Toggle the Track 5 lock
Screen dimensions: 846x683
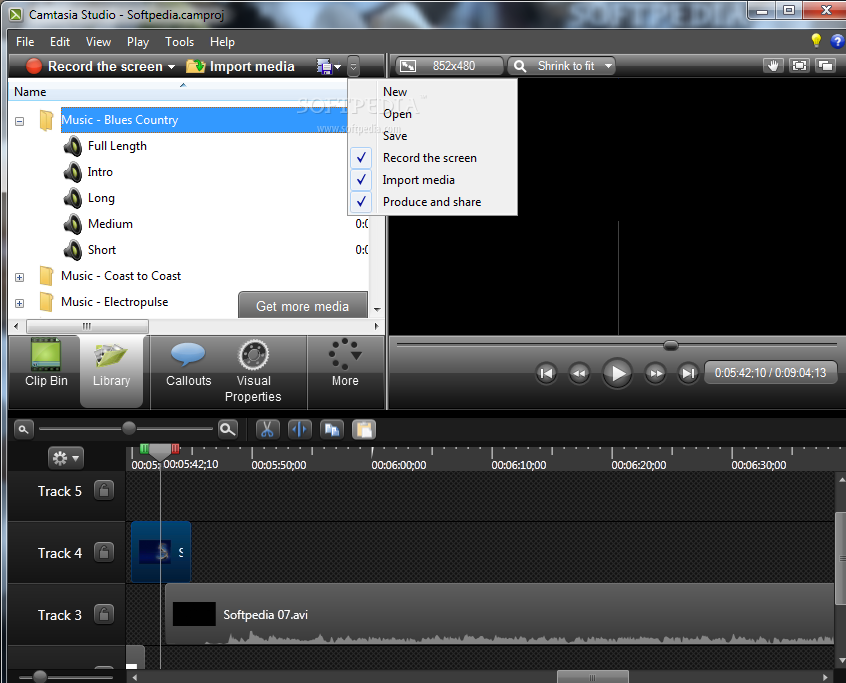coord(104,490)
